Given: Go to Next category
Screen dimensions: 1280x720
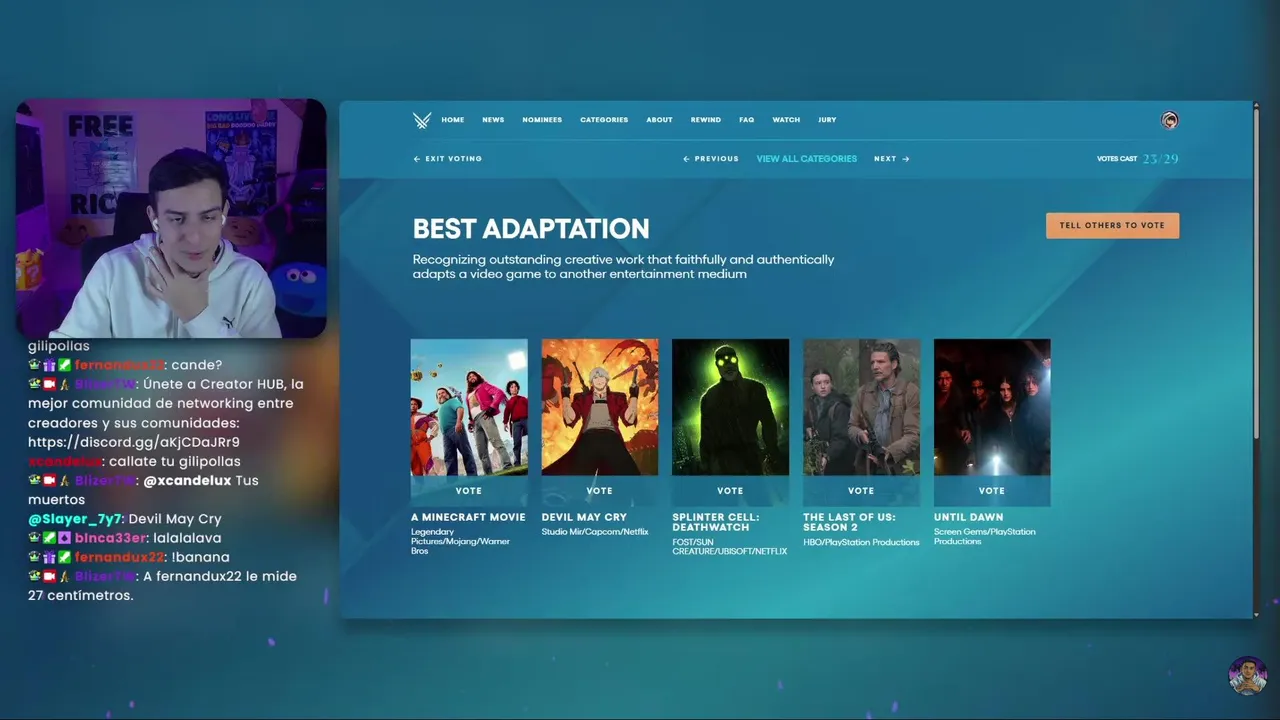Looking at the screenshot, I should tap(892, 159).
